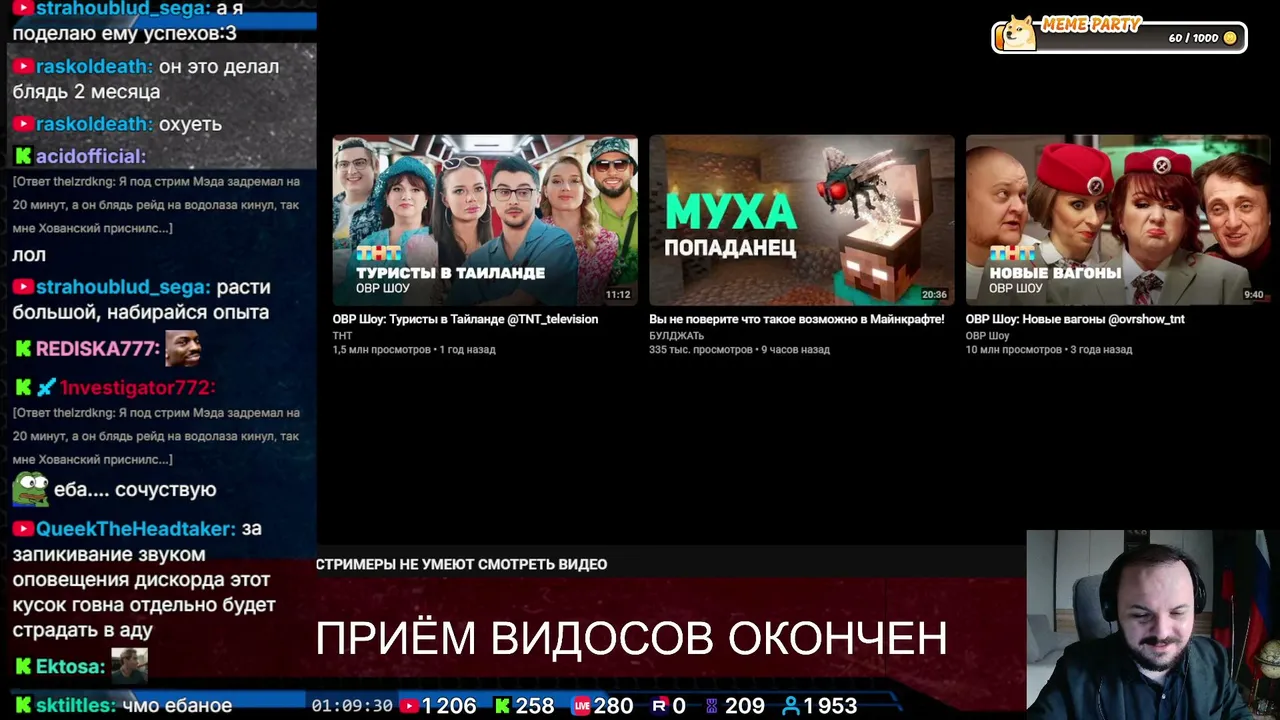This screenshot has height=720, width=1280.
Task: Click the YouTube icon in the status bar
Action: click(409, 706)
